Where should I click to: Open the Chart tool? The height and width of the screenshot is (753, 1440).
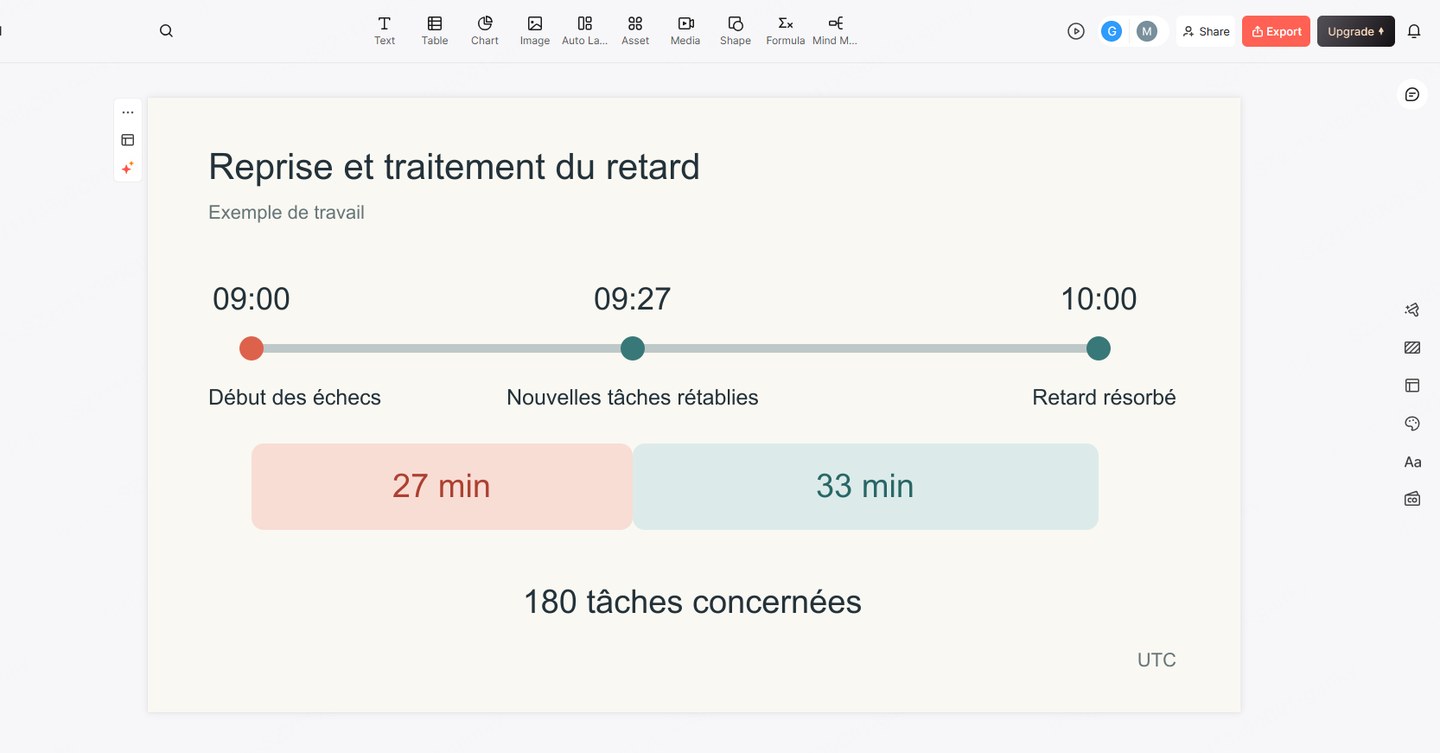(x=484, y=31)
